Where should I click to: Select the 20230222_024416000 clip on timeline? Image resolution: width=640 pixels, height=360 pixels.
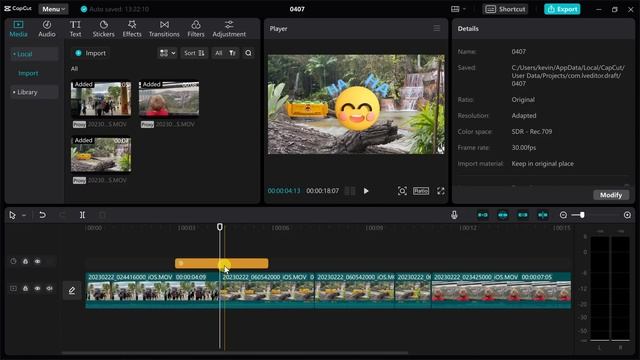[x=152, y=291]
